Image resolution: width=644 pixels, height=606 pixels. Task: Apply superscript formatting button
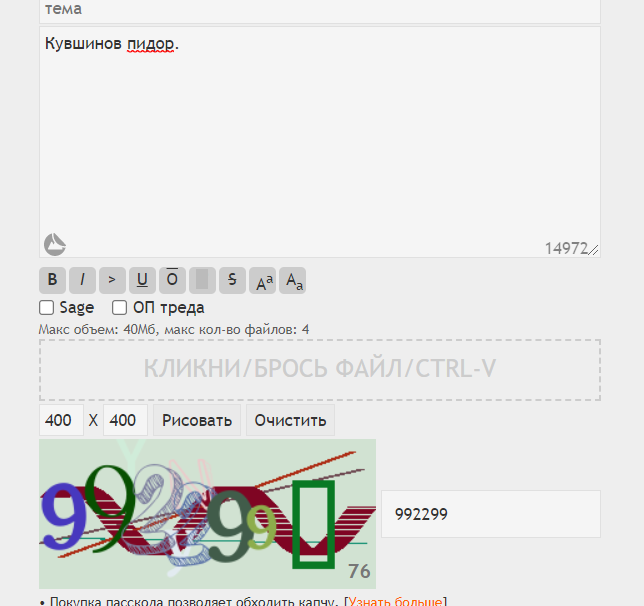click(262, 280)
